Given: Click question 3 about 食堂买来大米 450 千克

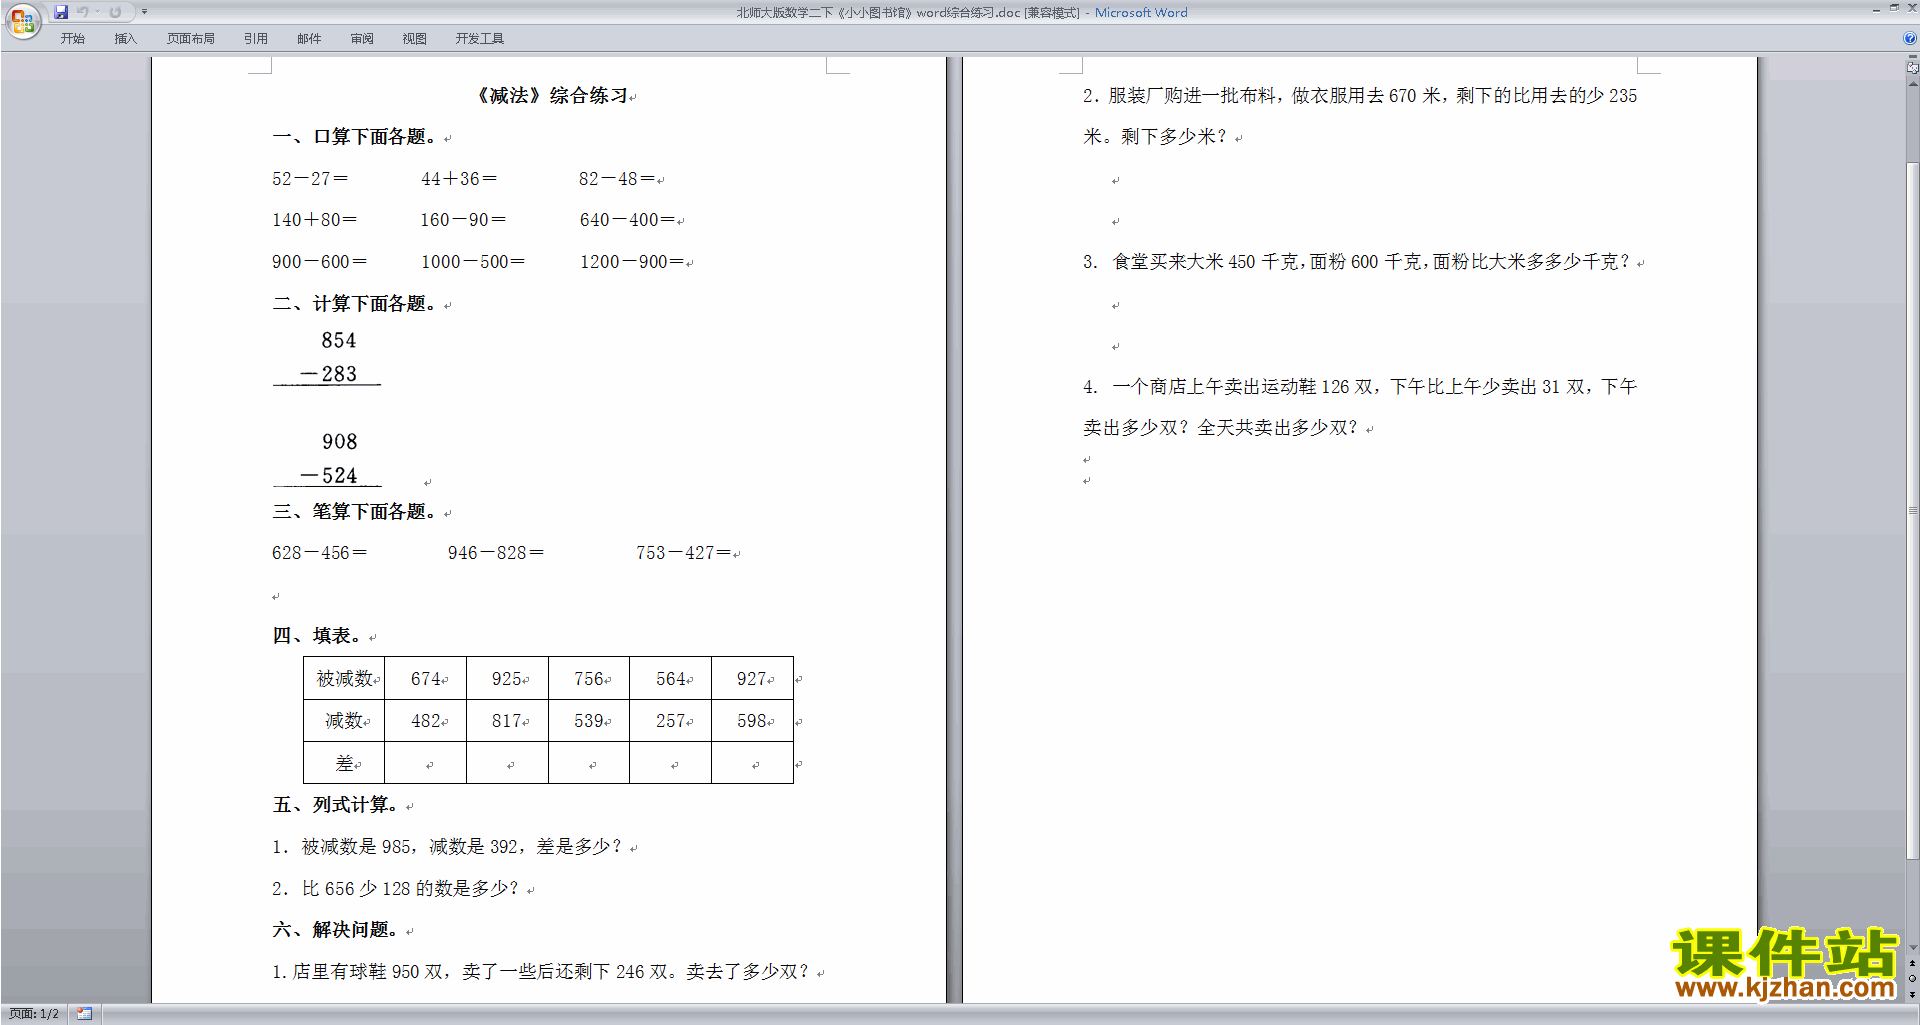Looking at the screenshot, I should (x=1359, y=262).
